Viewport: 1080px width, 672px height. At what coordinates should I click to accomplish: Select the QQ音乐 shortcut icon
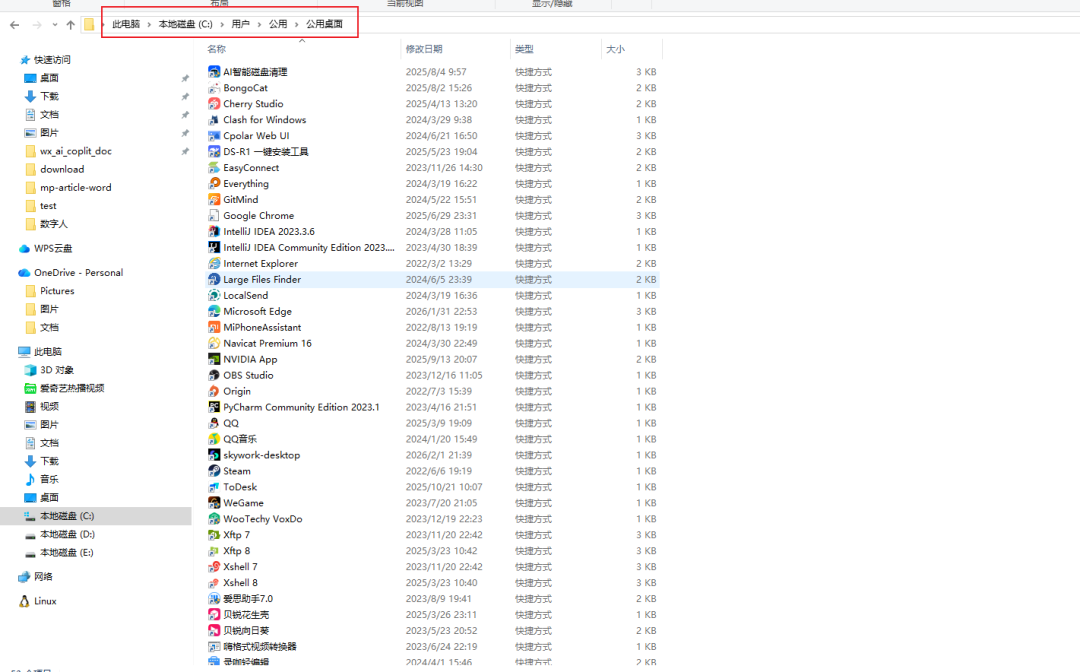214,439
